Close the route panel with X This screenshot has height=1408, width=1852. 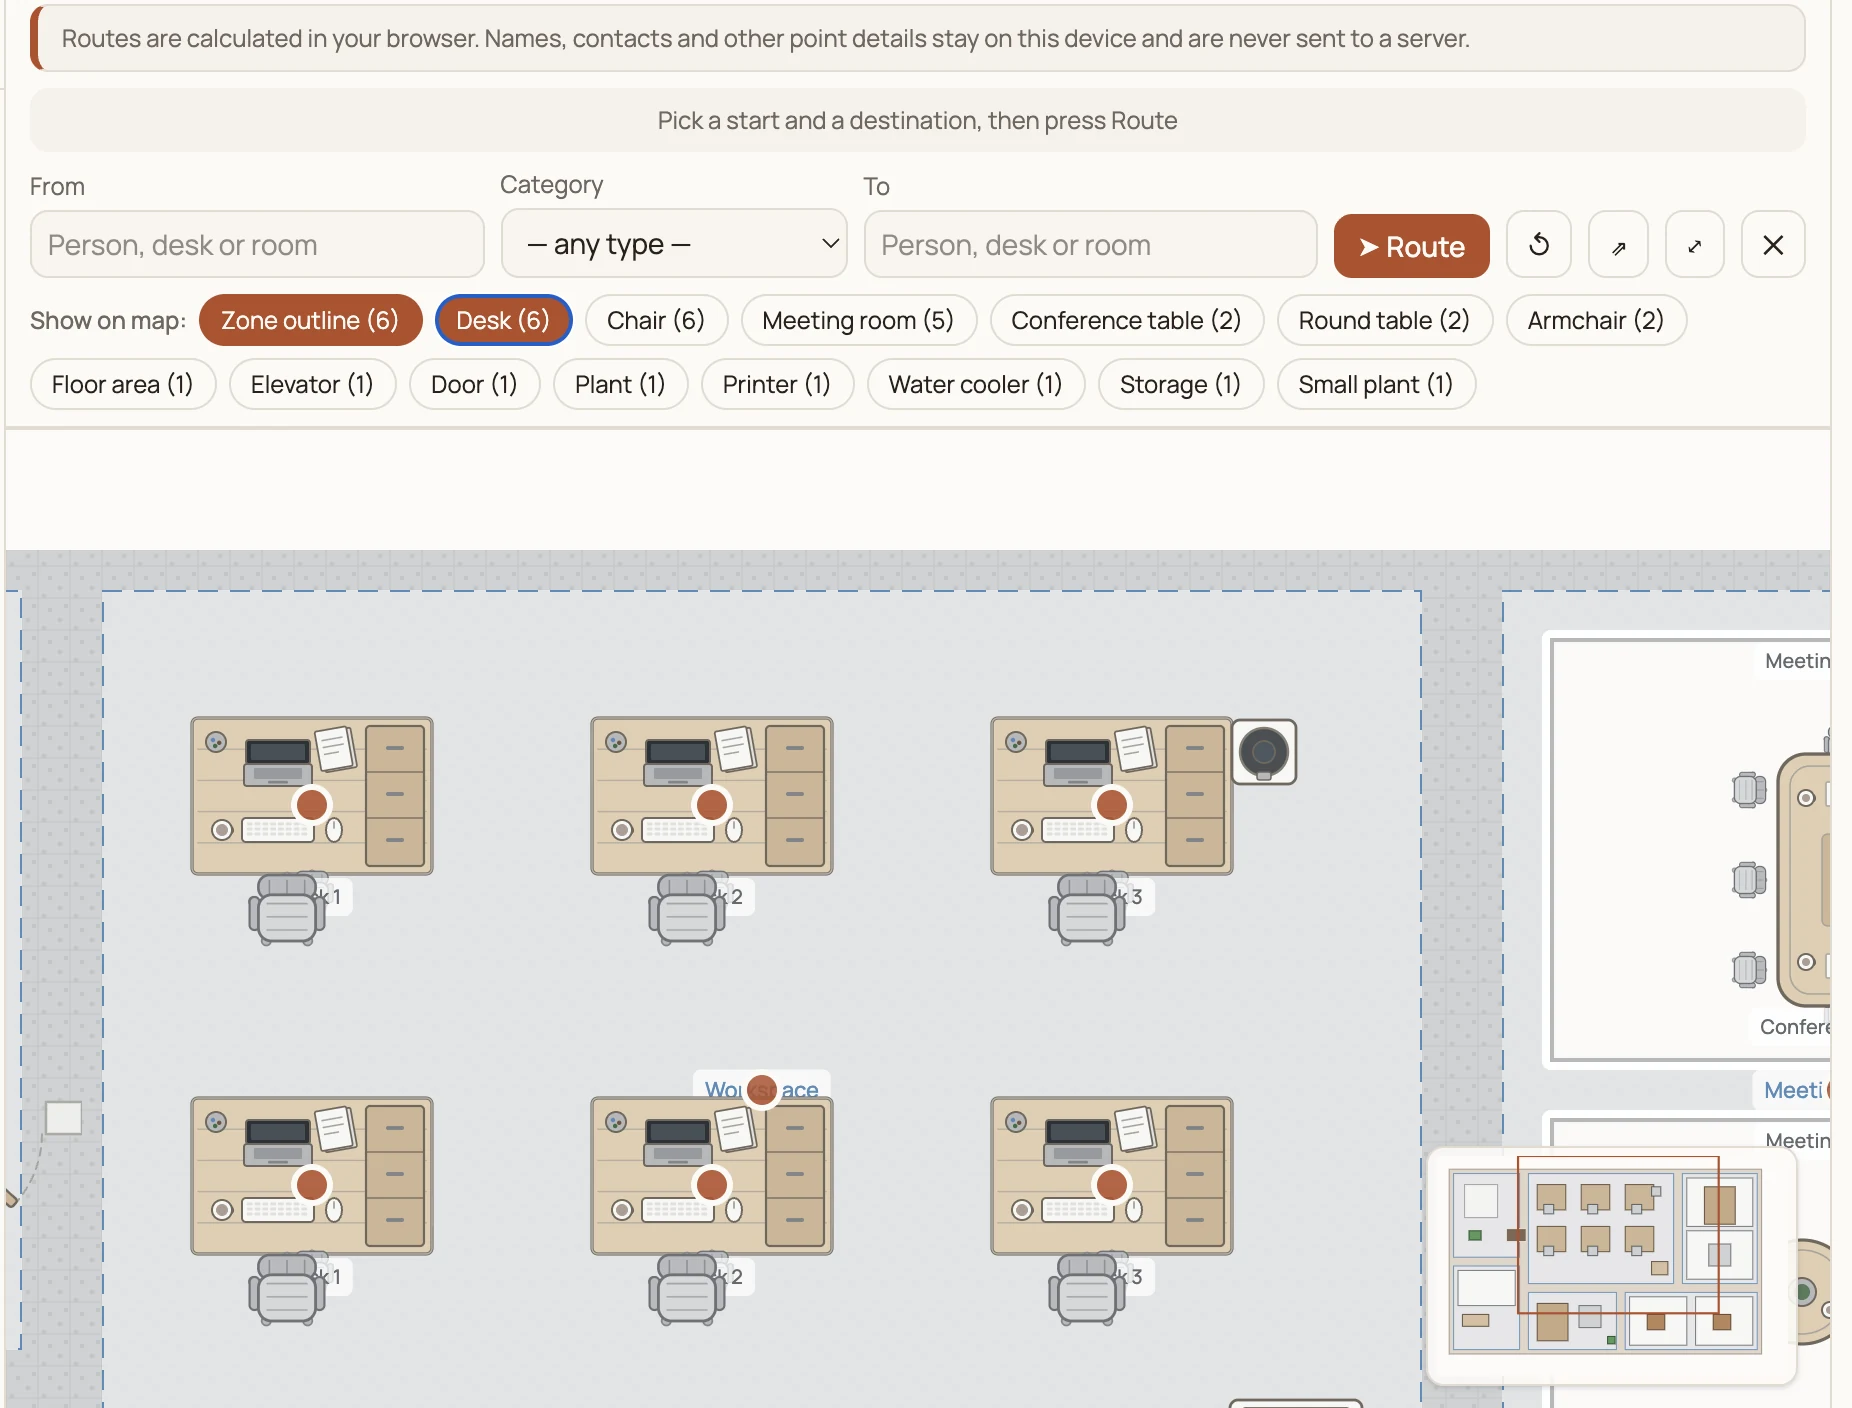pos(1773,244)
